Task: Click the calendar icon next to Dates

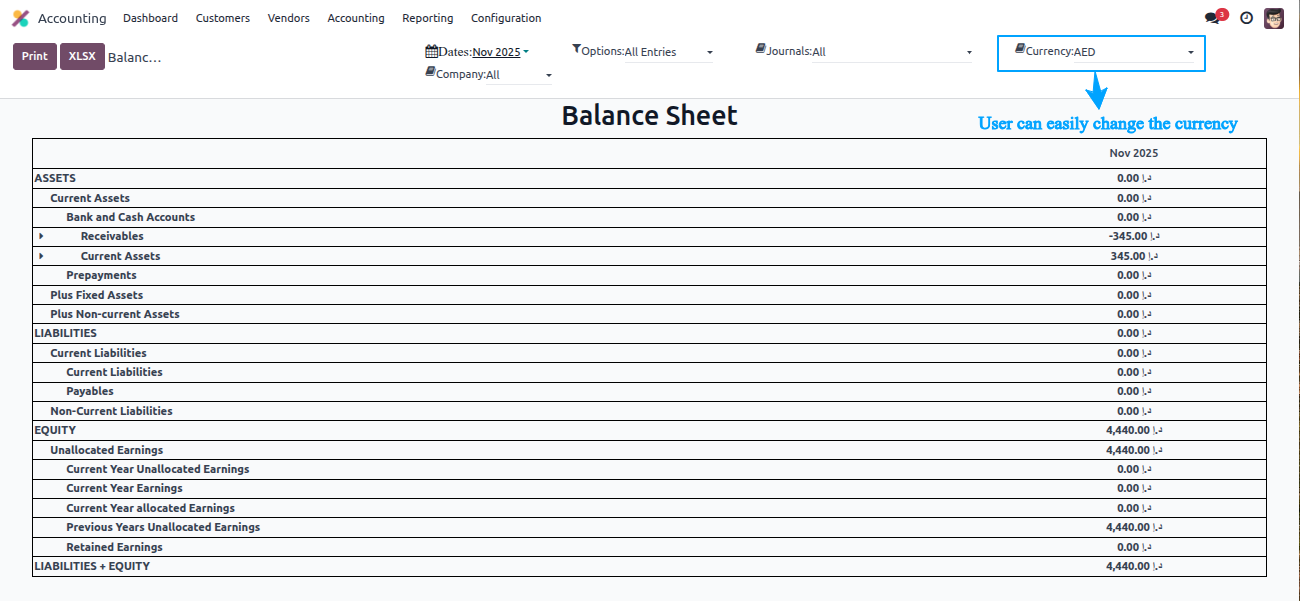Action: pos(431,51)
